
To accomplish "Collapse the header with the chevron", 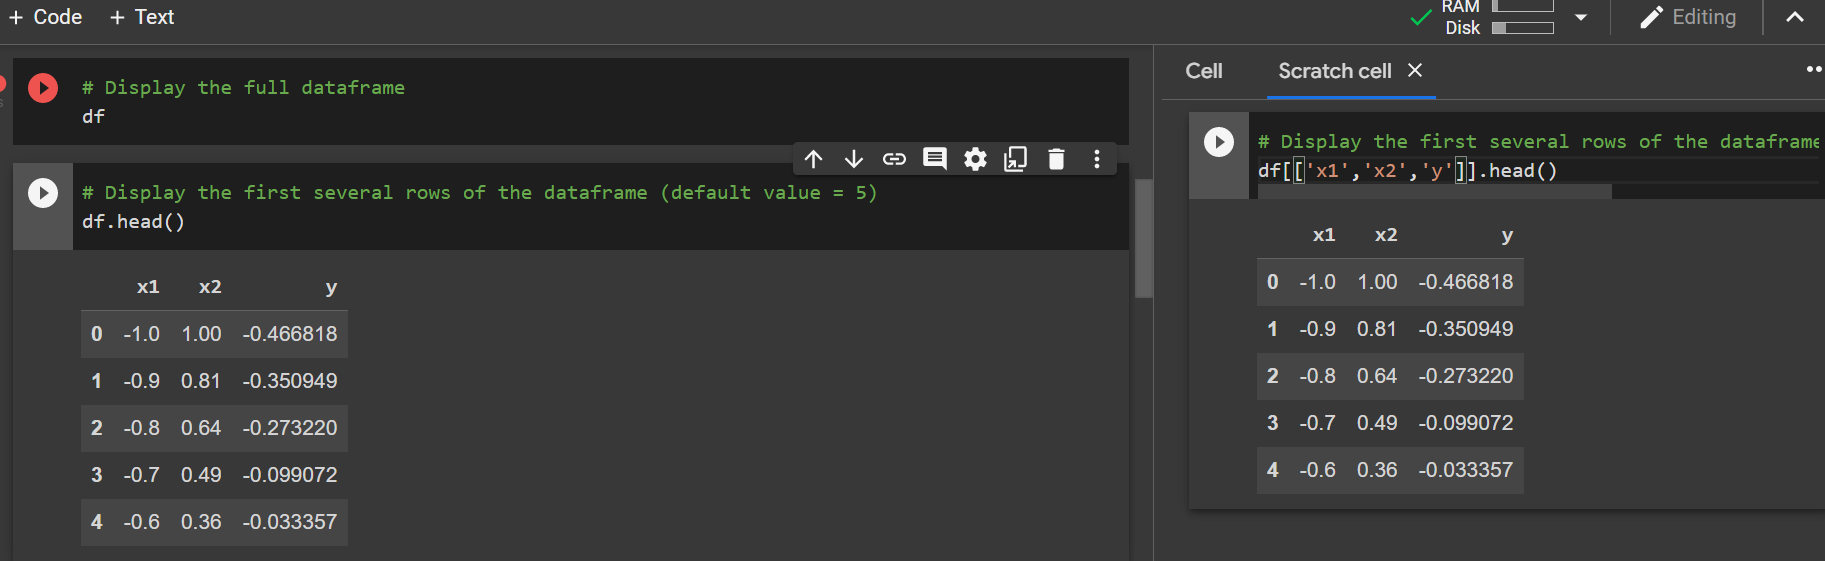I will click(x=1795, y=18).
